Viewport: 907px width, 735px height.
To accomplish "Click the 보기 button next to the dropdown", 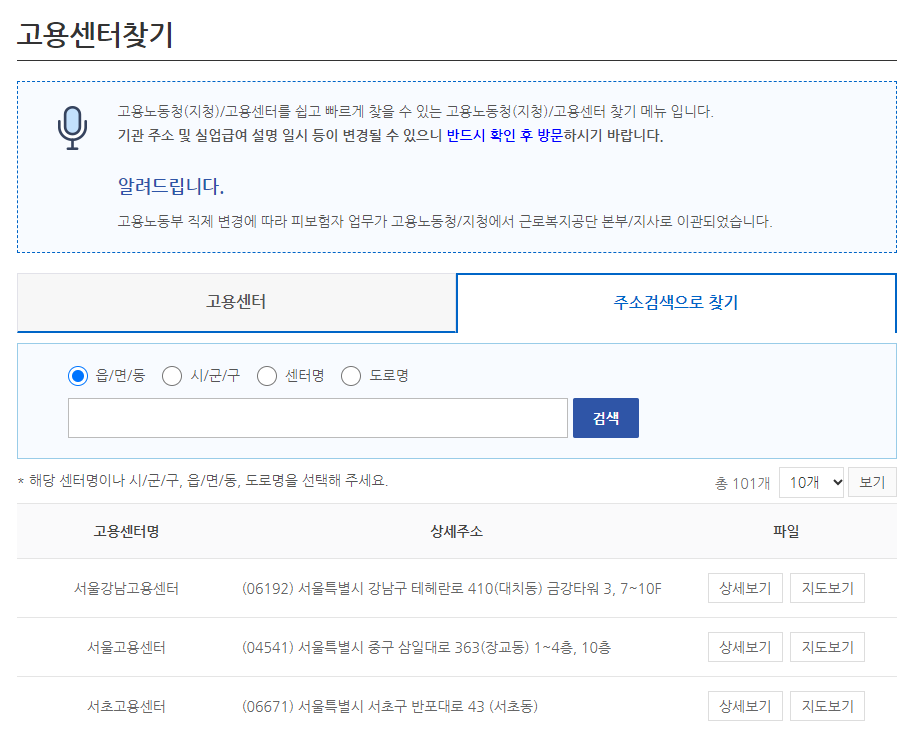I will pos(871,482).
